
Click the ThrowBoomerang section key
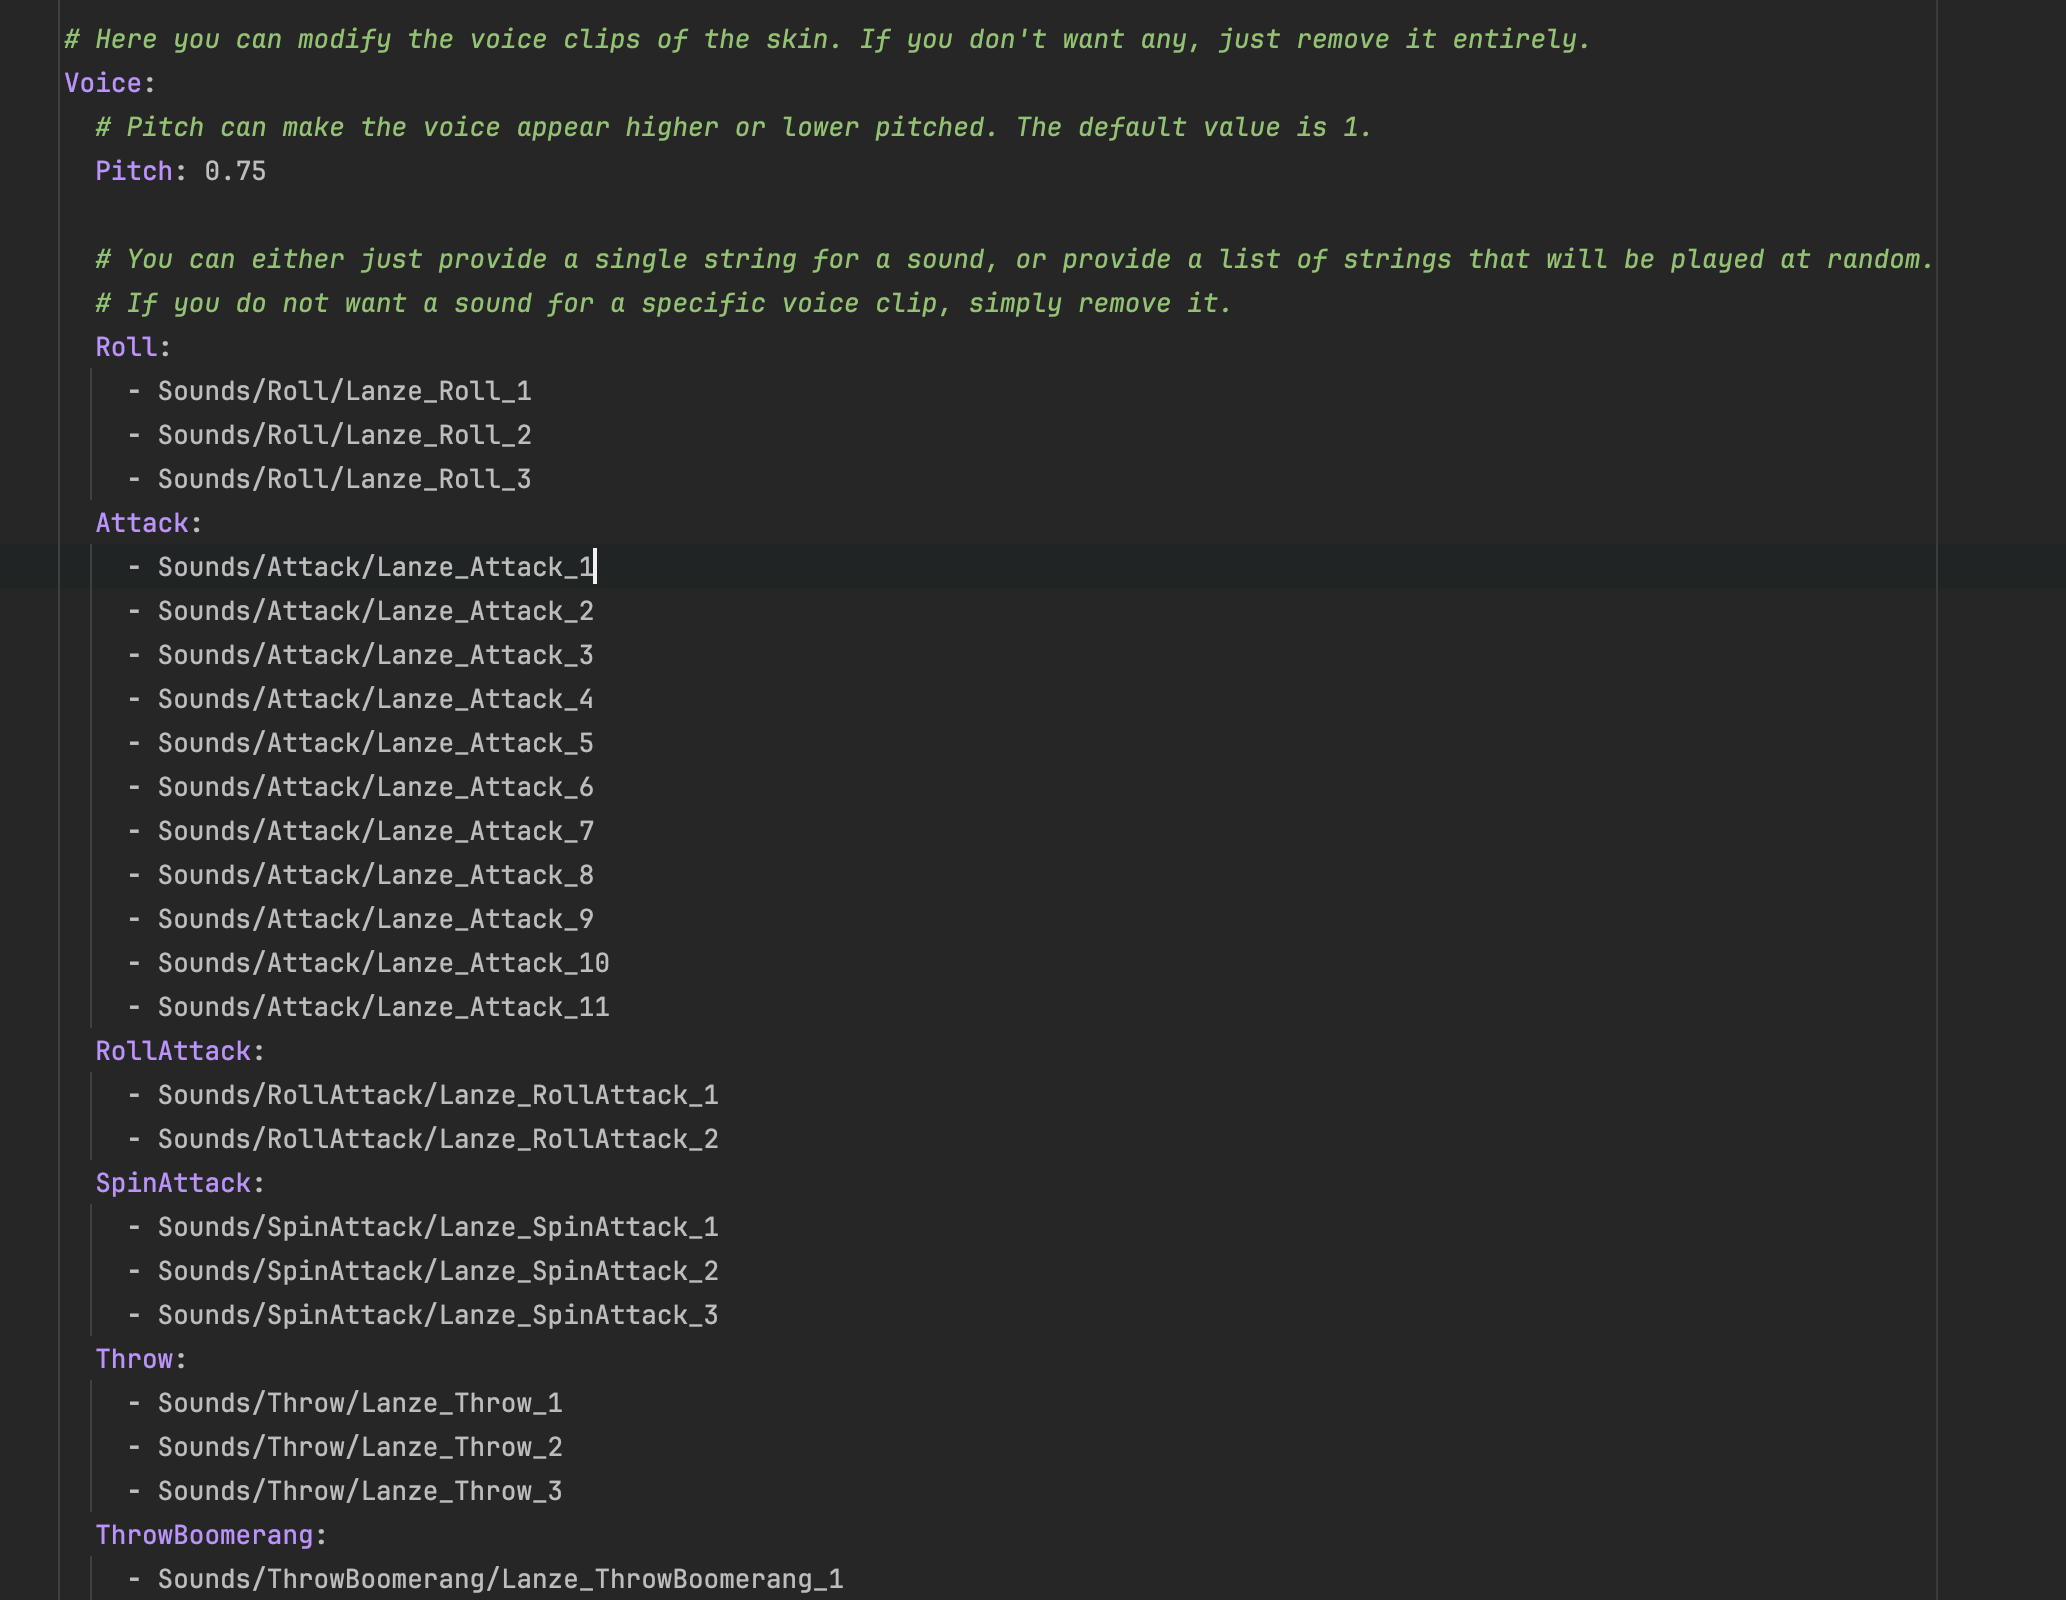[204, 1535]
